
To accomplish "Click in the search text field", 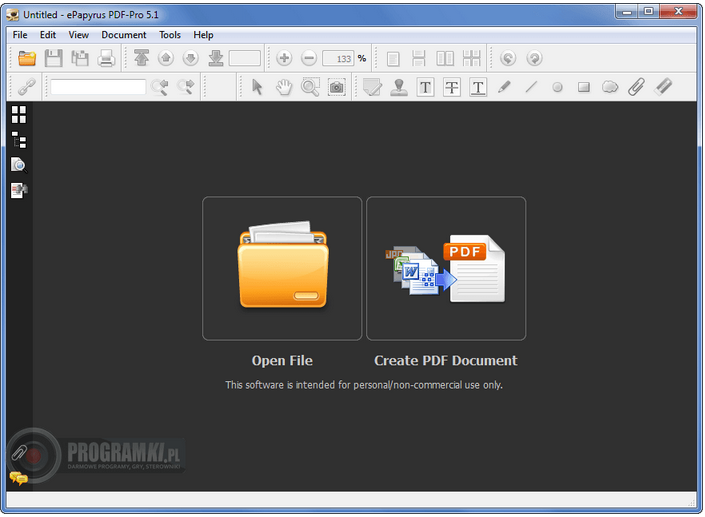I will coord(98,87).
